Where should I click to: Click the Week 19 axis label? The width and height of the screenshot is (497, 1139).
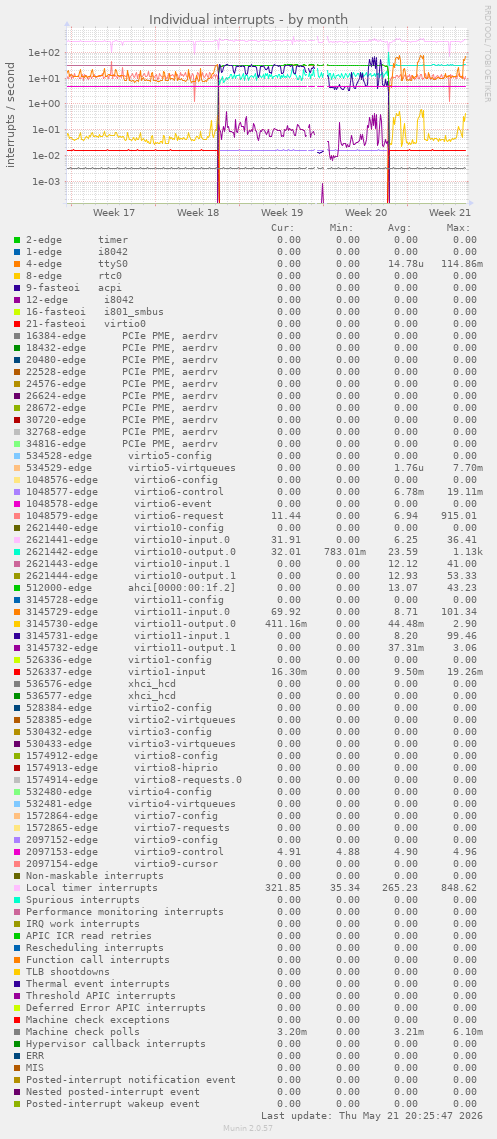point(282,213)
